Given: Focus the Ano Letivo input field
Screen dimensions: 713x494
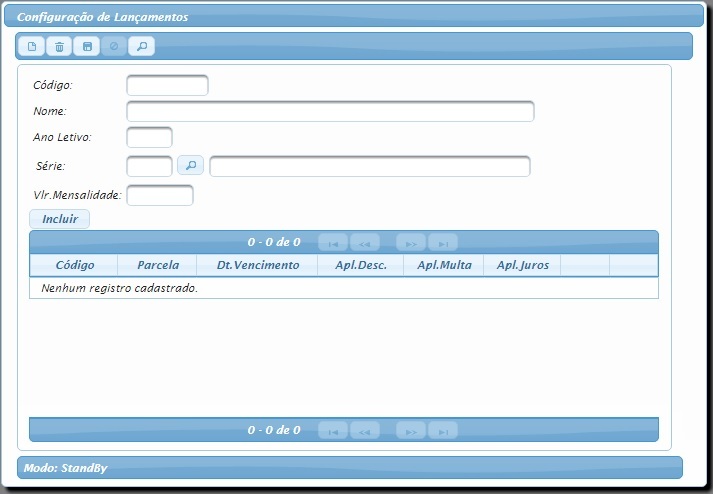Looking at the screenshot, I should click(x=150, y=137).
